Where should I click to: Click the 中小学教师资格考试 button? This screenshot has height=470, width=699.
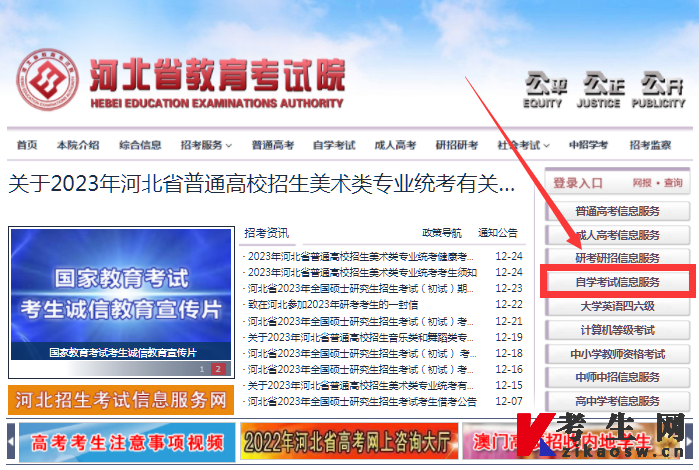click(617, 354)
